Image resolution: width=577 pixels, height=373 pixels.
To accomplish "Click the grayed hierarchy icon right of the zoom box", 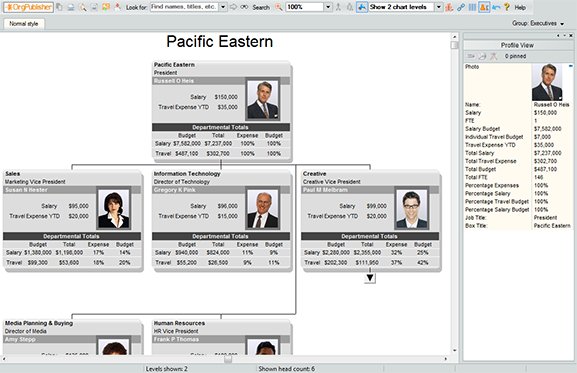I will (x=338, y=7).
